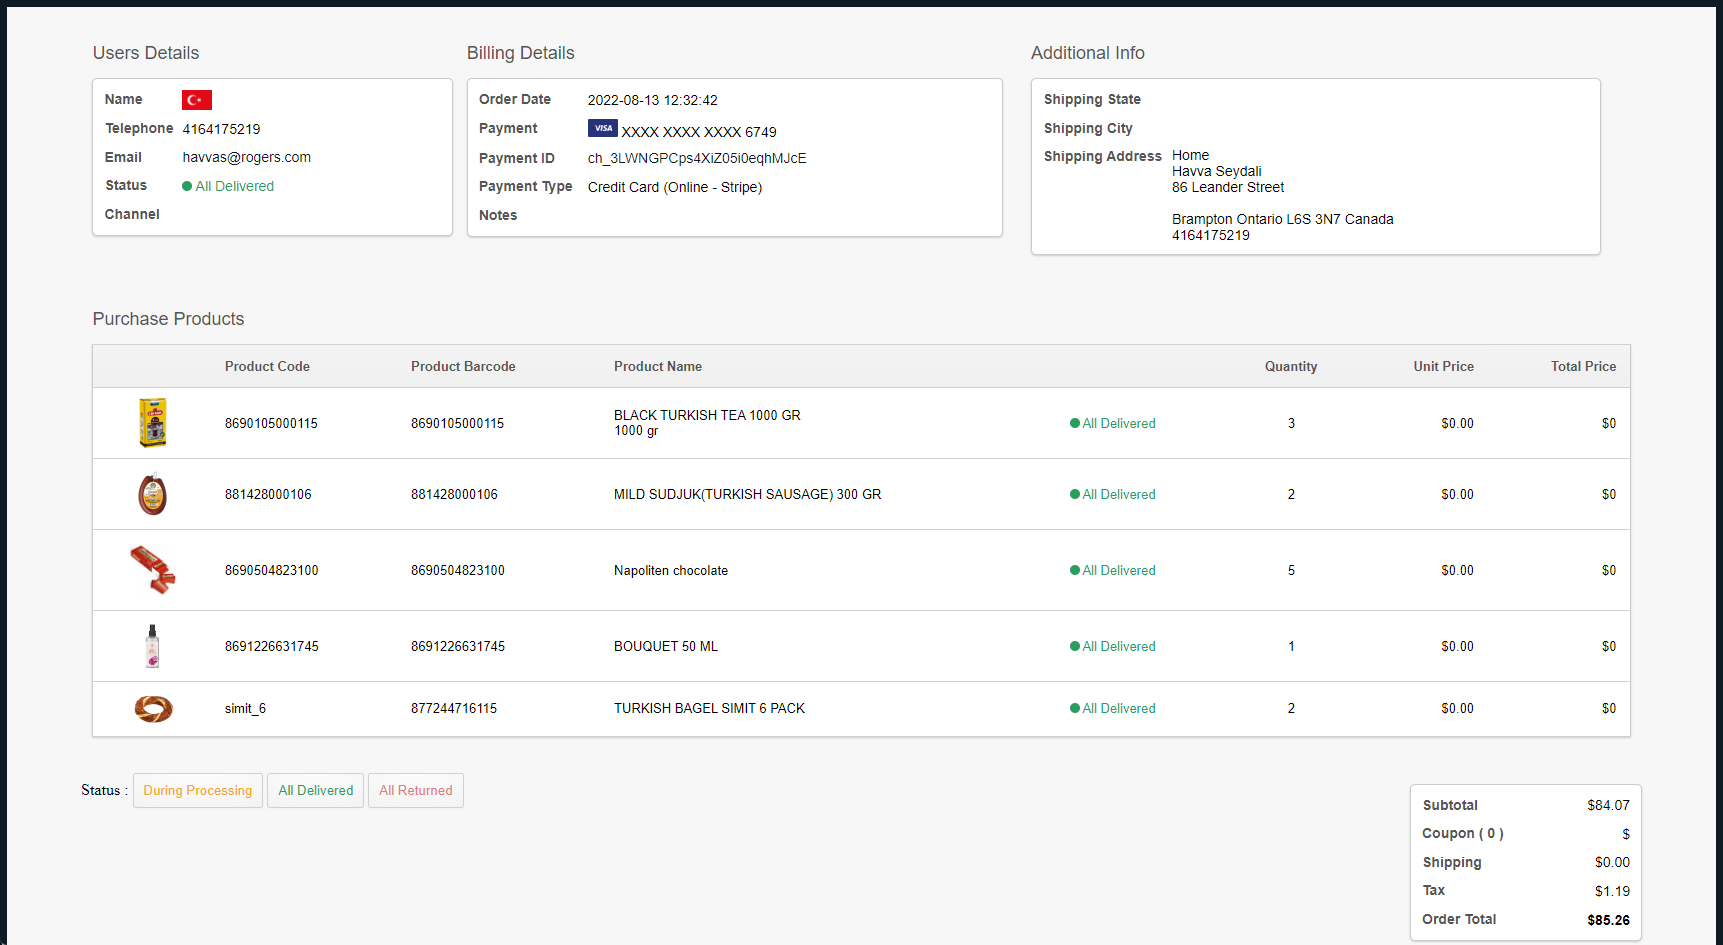Select the Payment ID value ch_3LWNGPCps4XiZ05i0eqhMJcE

pyautogui.click(x=697, y=158)
